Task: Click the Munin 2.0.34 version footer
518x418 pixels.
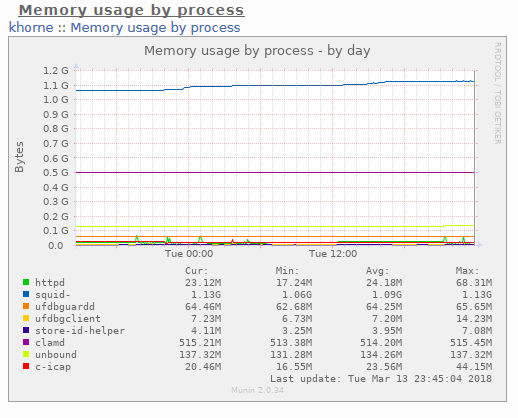Action: [x=257, y=390]
